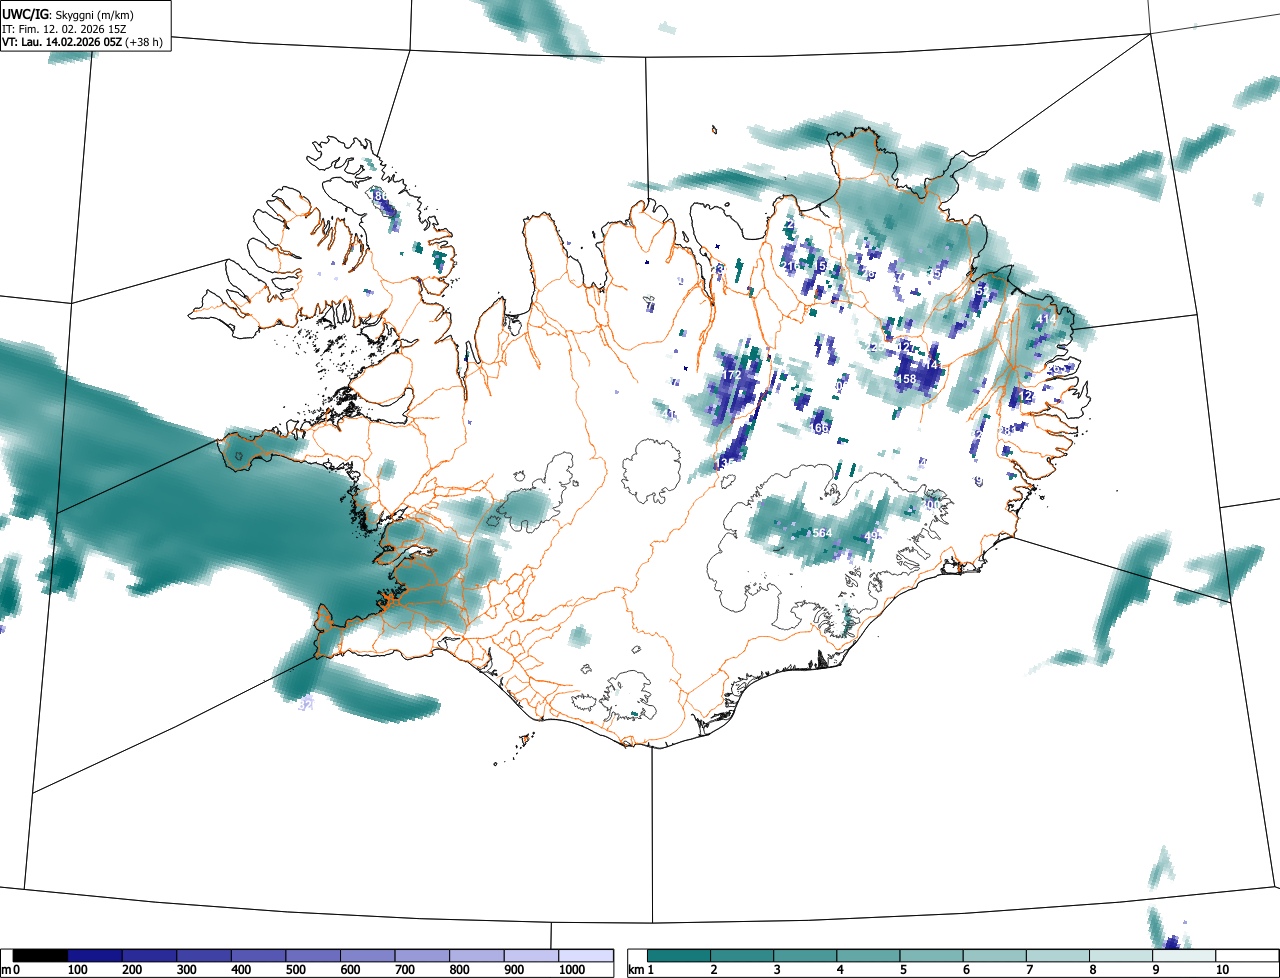Pick the '414' value near the east coast
This screenshot has height=978, width=1280.
tap(1046, 319)
